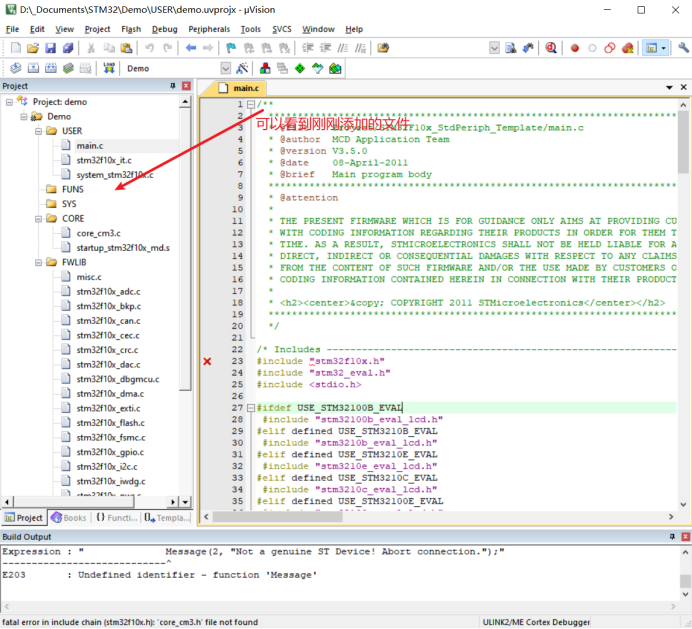Click the Find in Files icon
Screen dimensions: 692x629
point(511,48)
